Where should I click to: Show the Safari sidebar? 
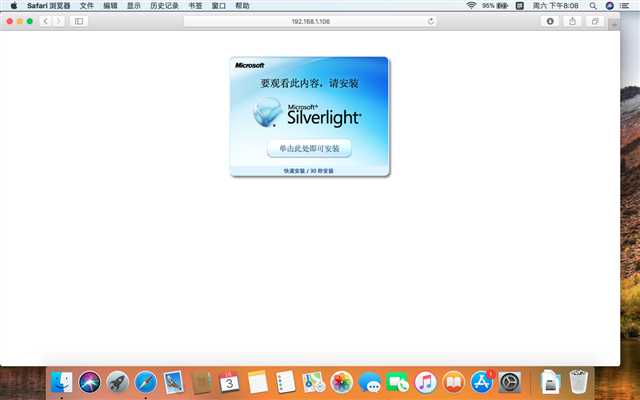click(79, 21)
